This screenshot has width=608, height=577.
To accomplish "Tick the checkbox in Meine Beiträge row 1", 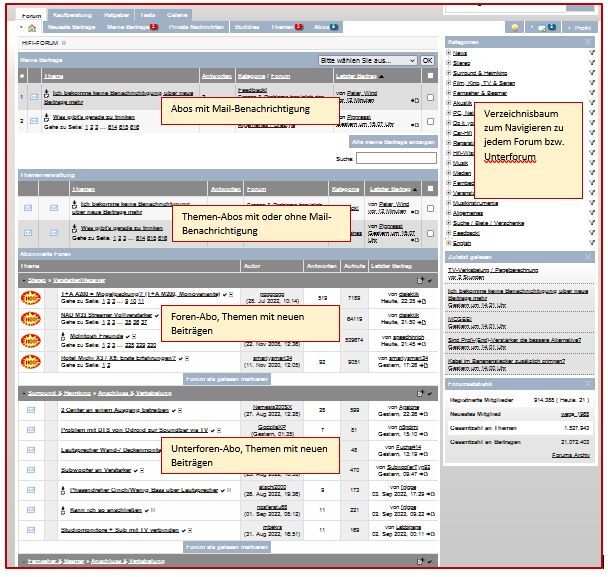I will pyautogui.click(x=430, y=97).
